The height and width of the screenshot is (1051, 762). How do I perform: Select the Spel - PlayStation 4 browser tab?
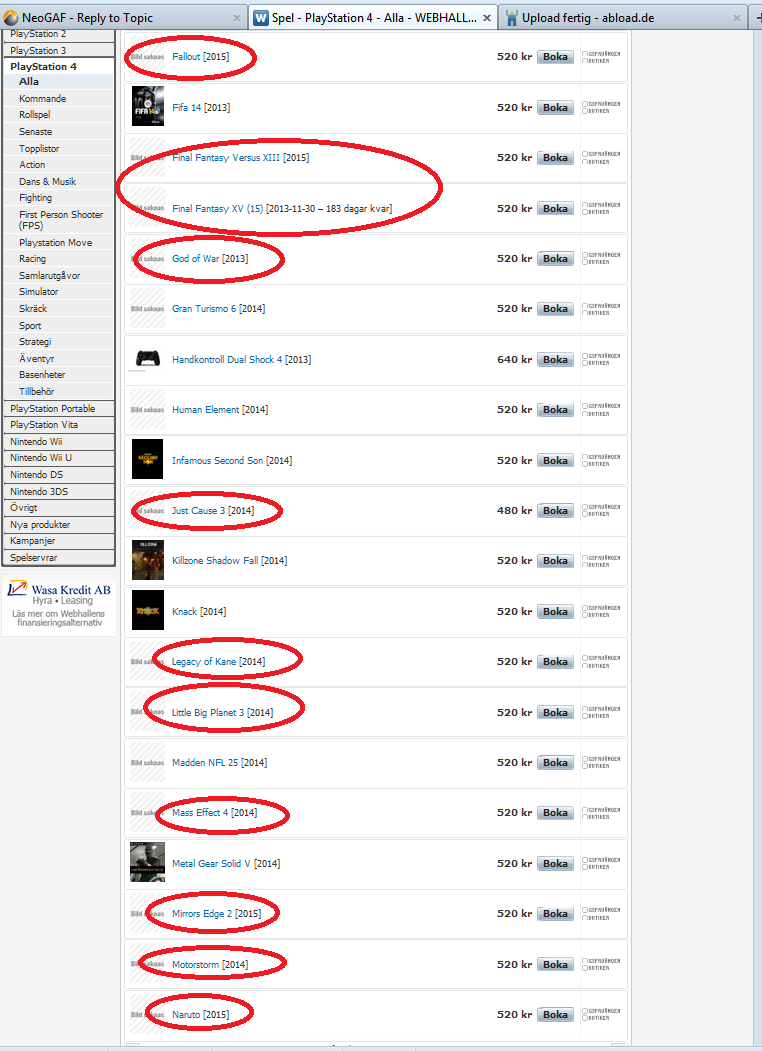coord(373,18)
